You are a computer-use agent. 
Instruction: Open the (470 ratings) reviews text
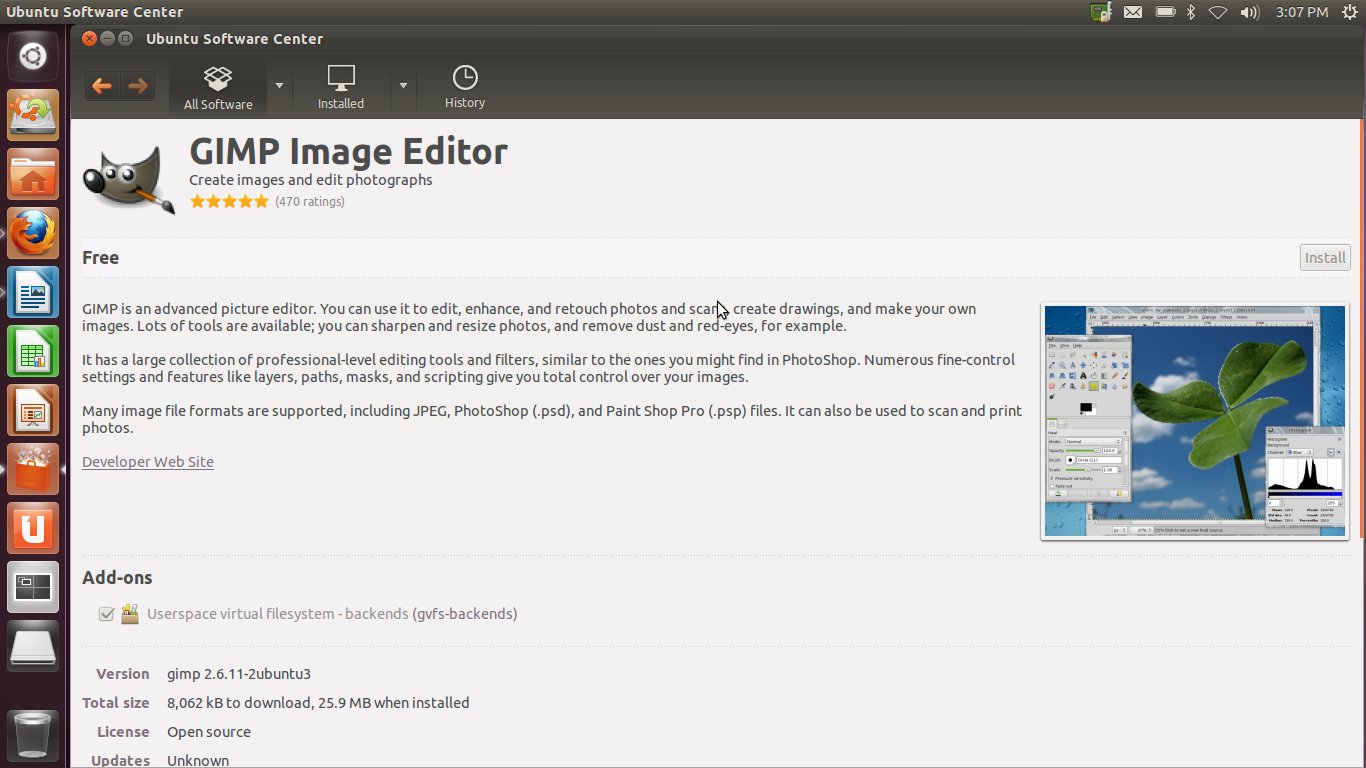coord(310,201)
